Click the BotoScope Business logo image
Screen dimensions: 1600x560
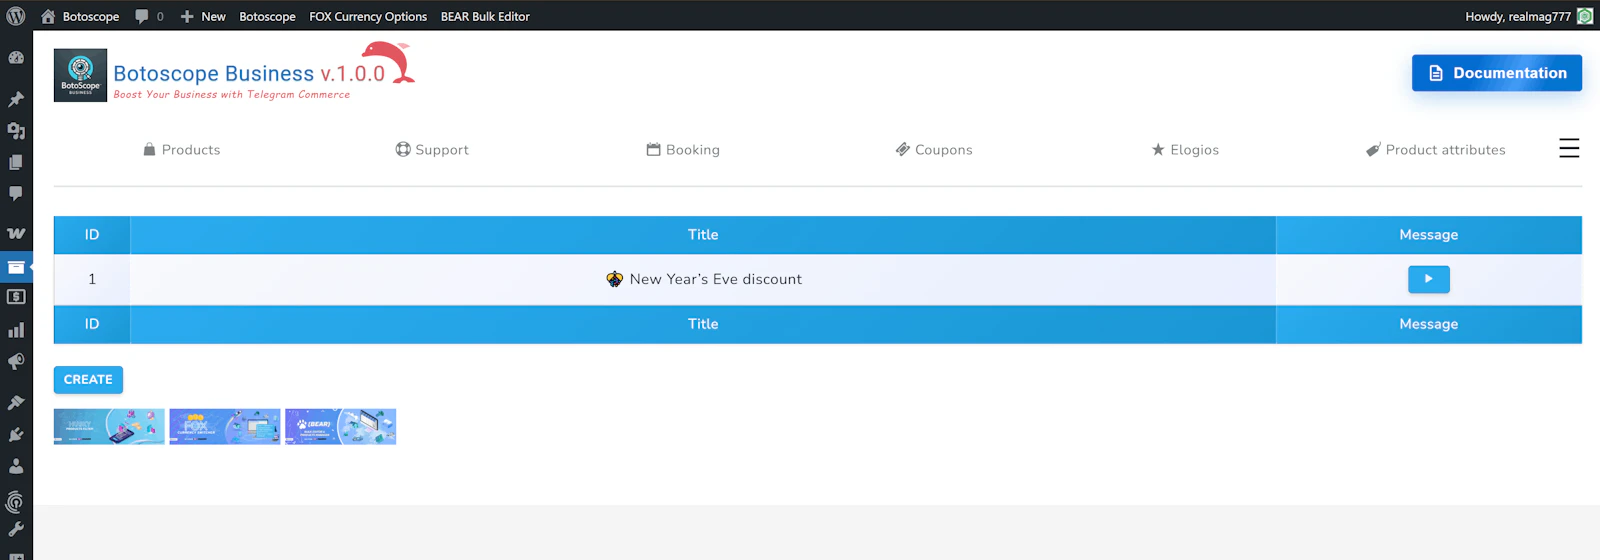[x=80, y=75]
